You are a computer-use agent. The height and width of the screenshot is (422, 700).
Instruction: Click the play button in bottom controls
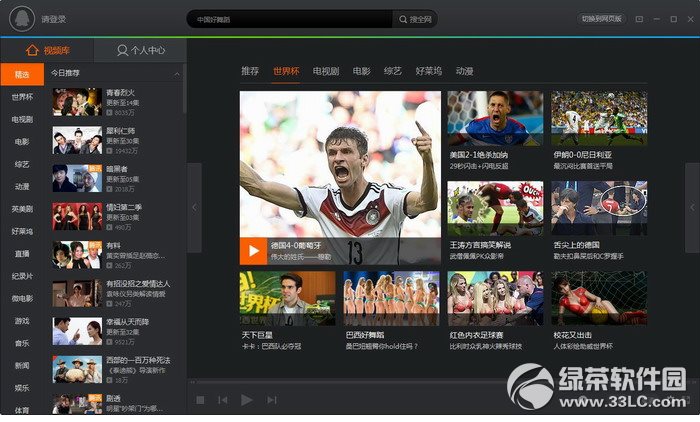(x=246, y=400)
